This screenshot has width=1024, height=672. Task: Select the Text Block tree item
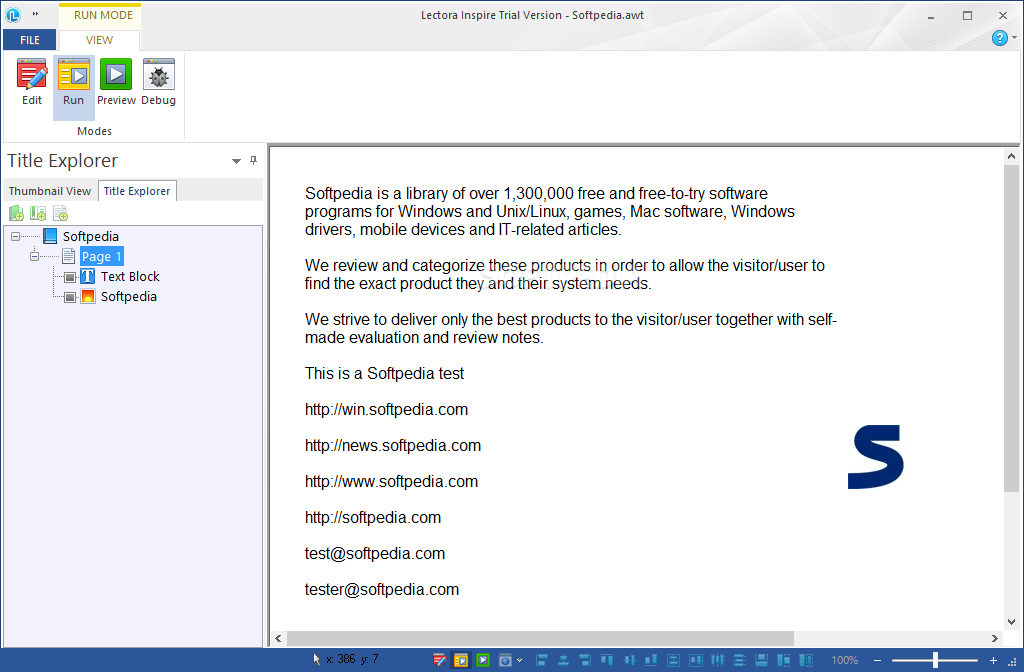coord(130,277)
